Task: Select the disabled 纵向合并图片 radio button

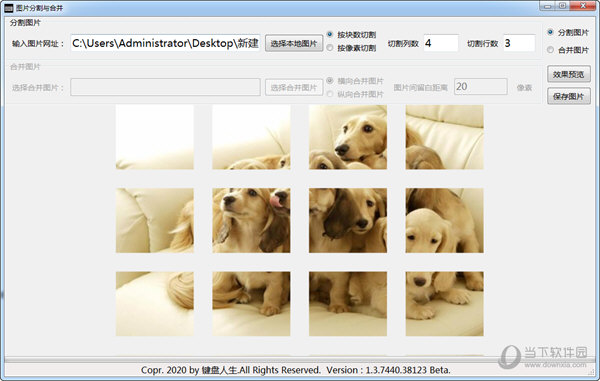Action: (329, 94)
